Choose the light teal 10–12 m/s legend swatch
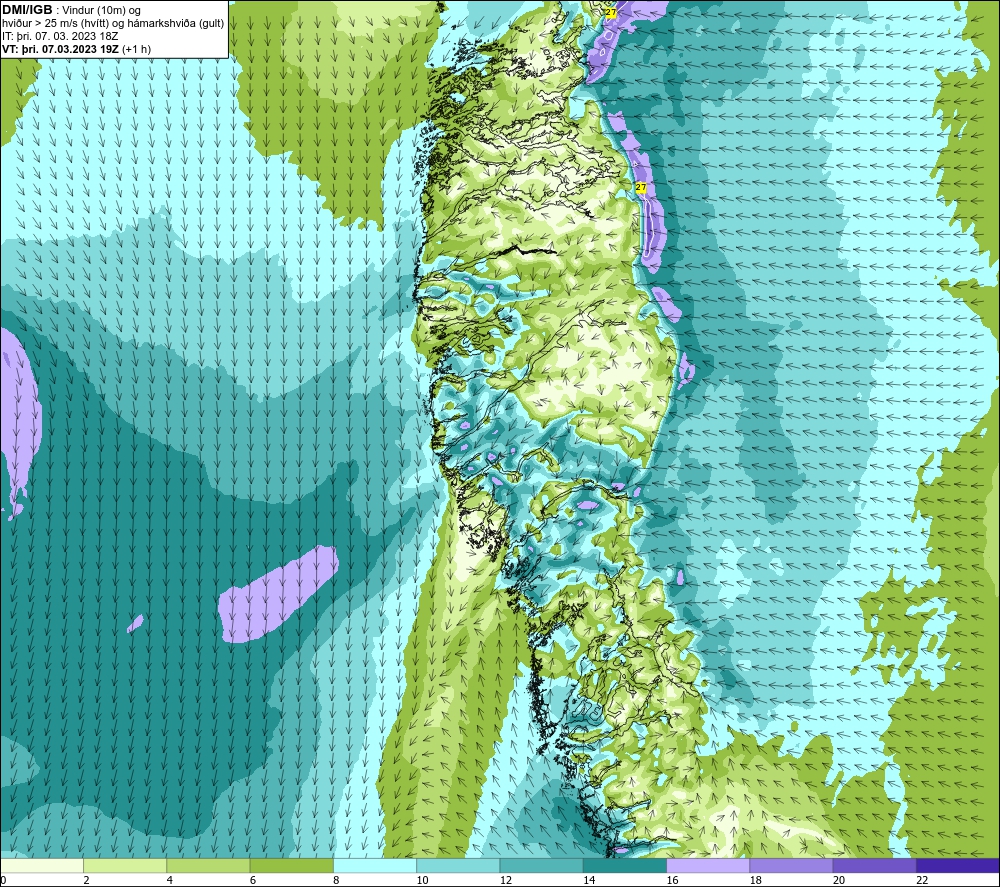Screen dimensions: 1000x887 pyautogui.click(x=458, y=865)
